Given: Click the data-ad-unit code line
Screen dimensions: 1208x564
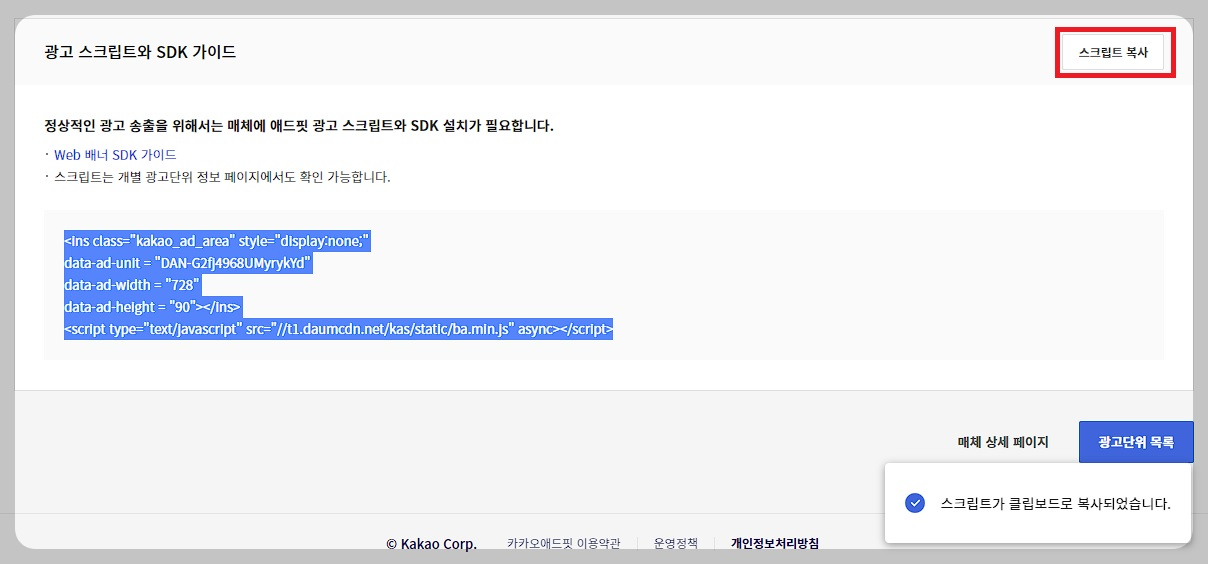Looking at the screenshot, I should pos(188,264).
